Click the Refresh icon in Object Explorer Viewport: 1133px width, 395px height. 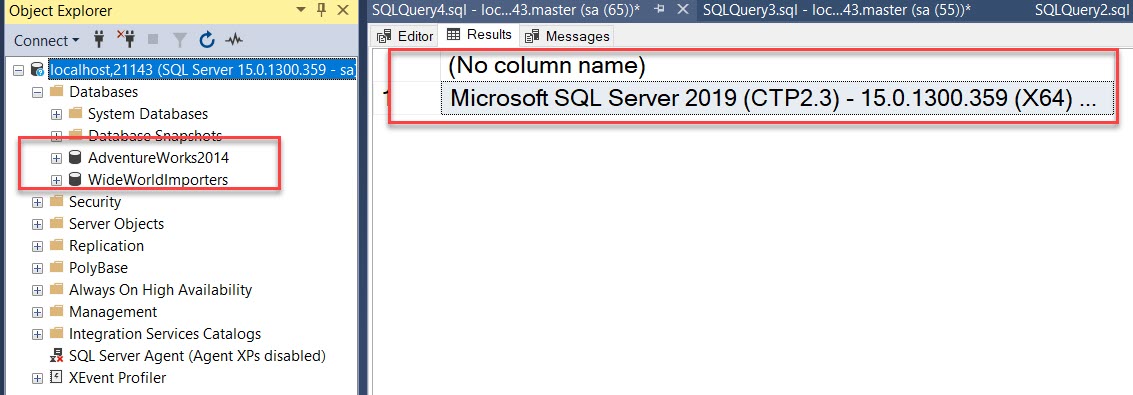[207, 40]
